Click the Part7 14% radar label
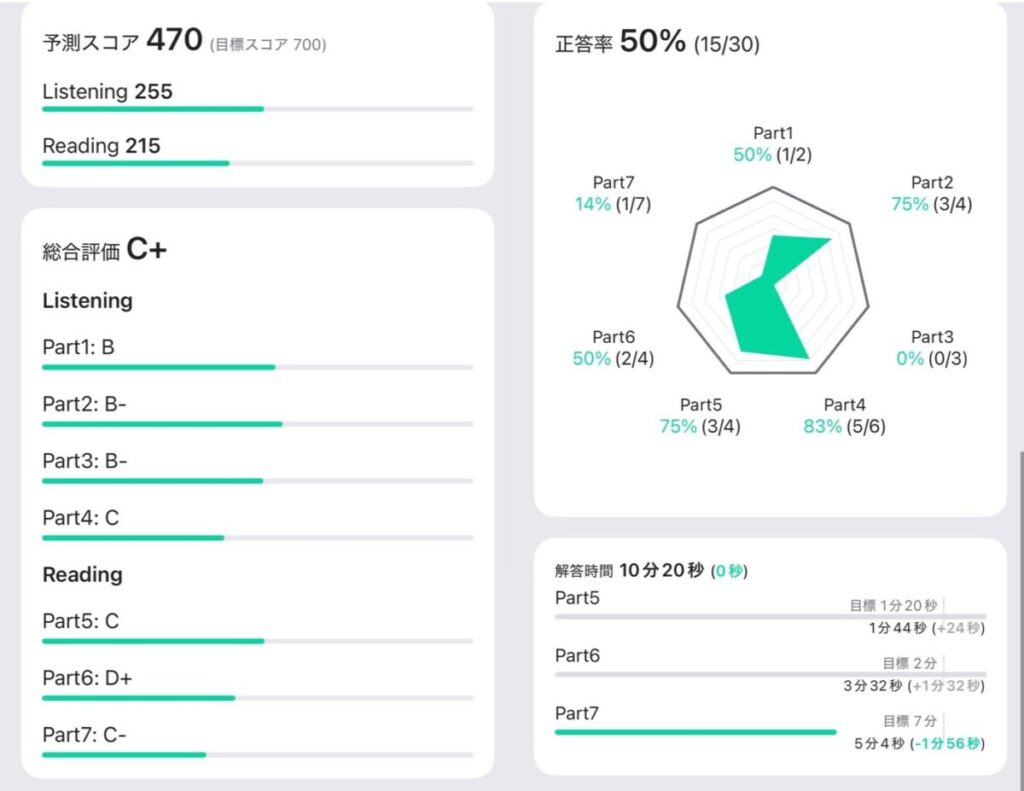Image resolution: width=1024 pixels, height=791 pixels. (613, 193)
